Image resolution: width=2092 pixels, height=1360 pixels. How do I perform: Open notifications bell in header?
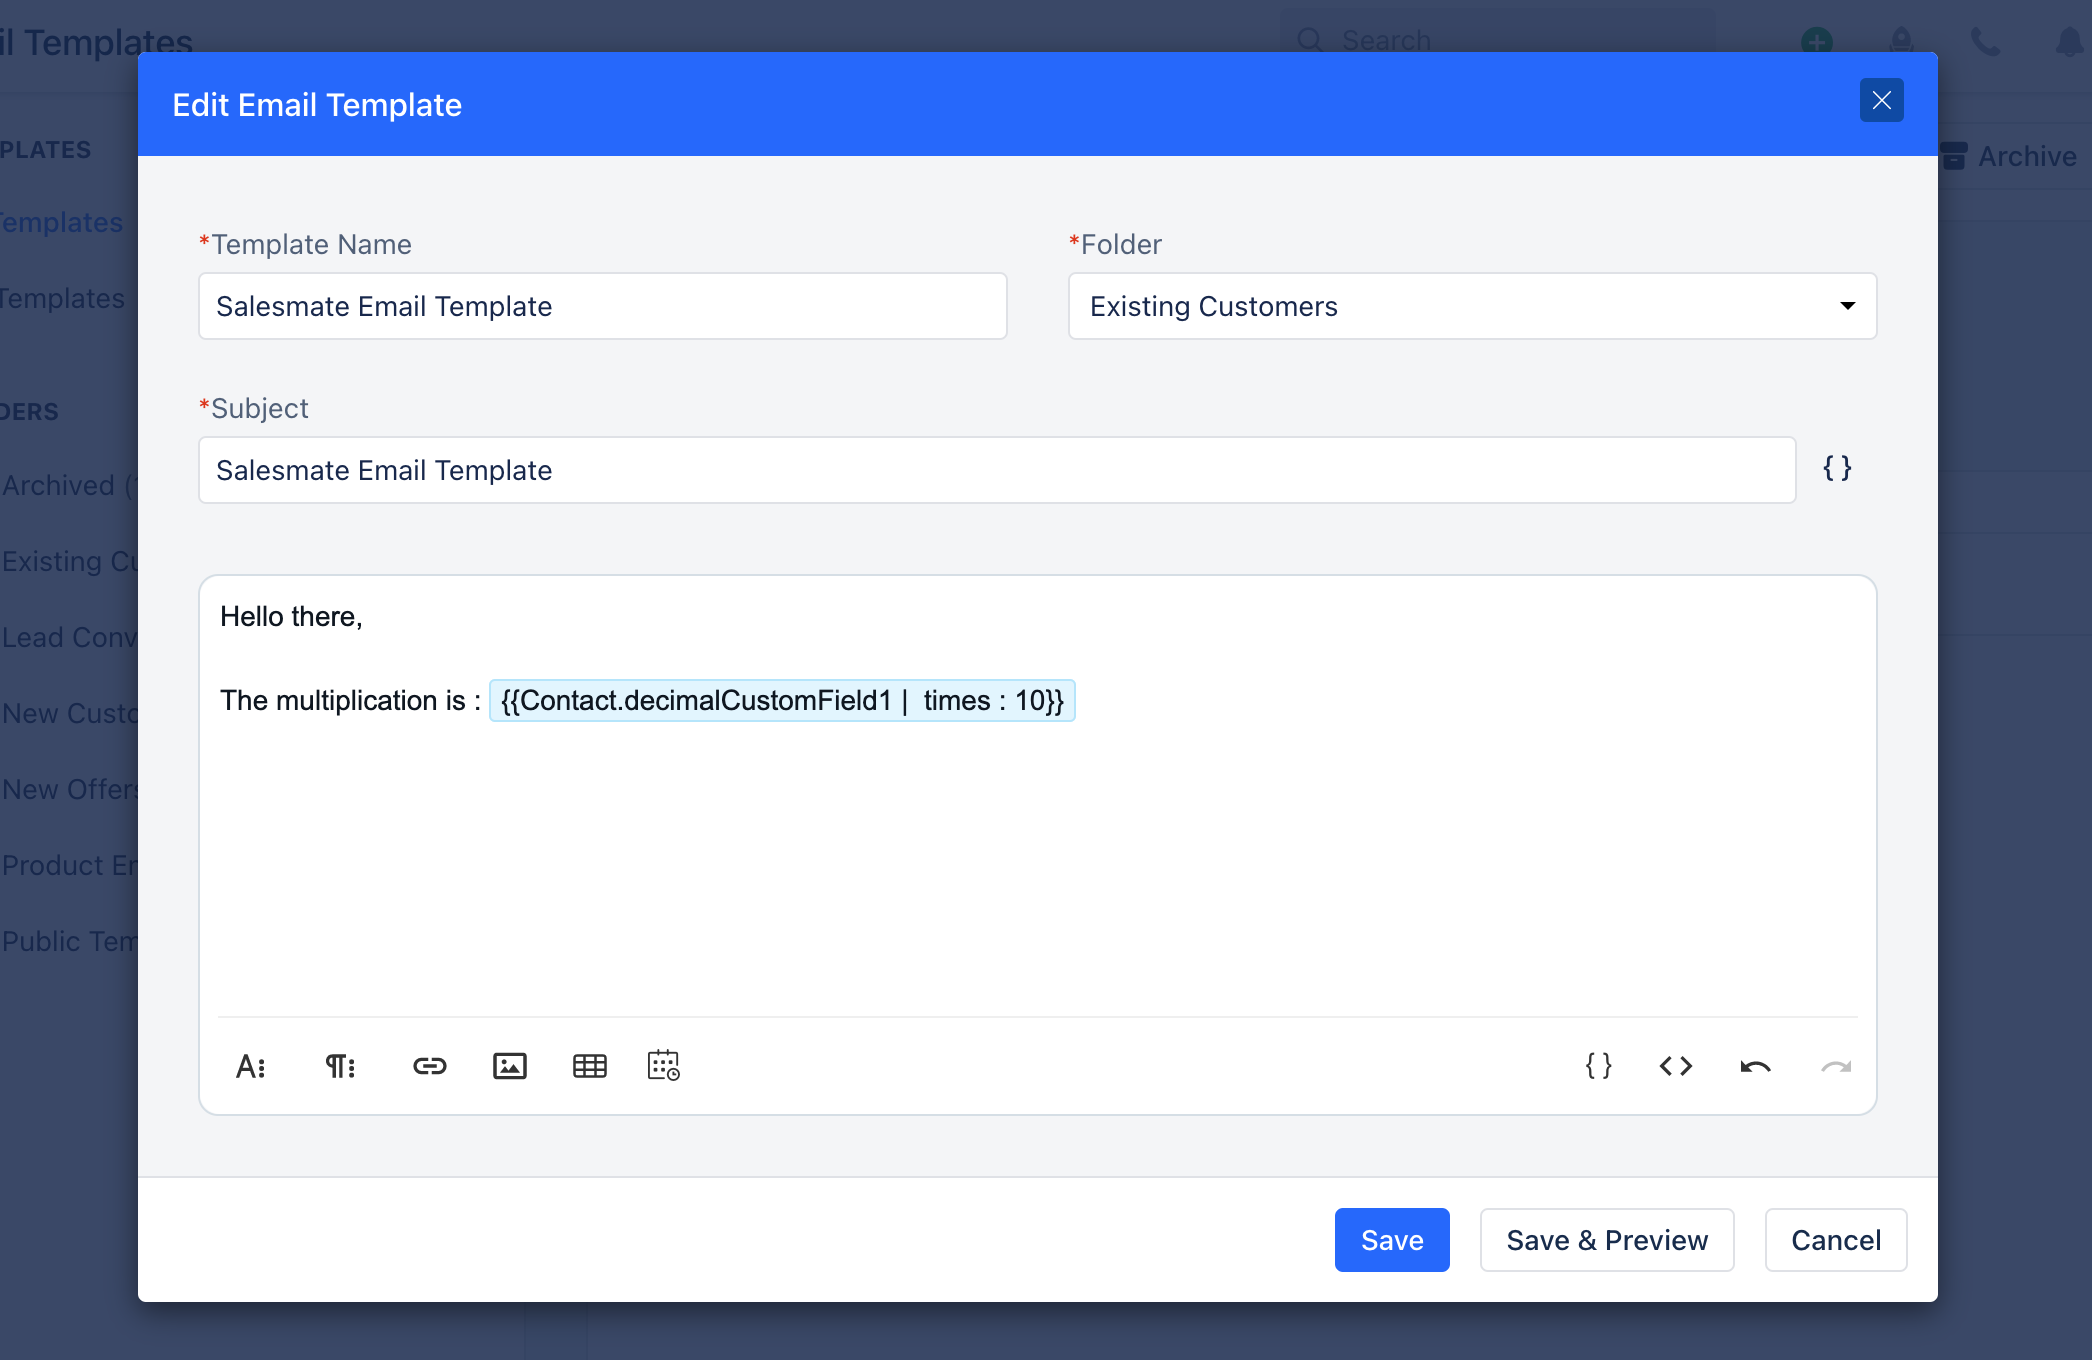click(x=2068, y=41)
